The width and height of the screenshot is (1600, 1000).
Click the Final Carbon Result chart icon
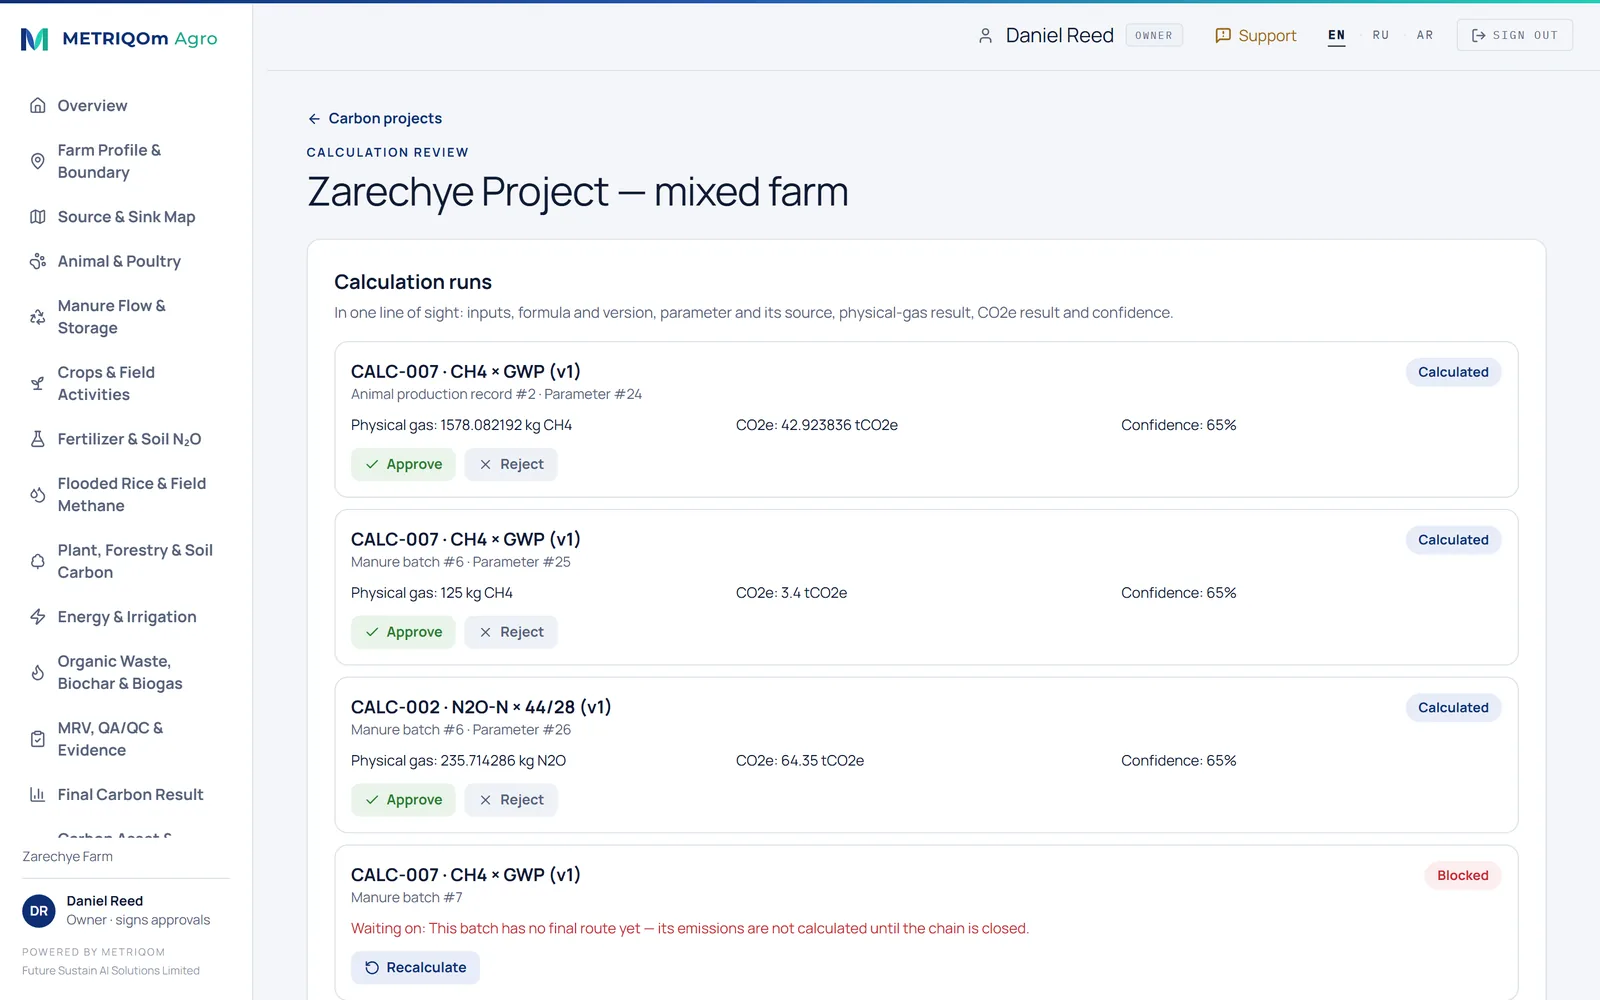point(38,795)
